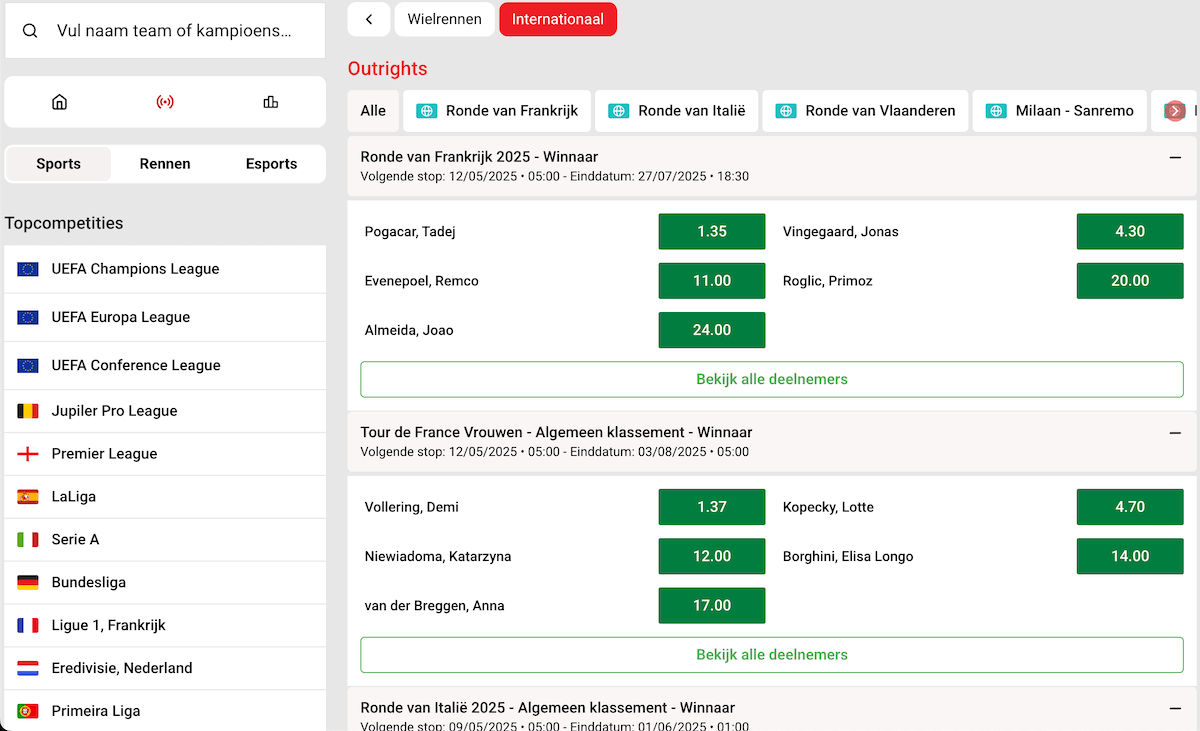
Task: Click the globe icon beside Milaan - Sanremo
Action: coord(996,110)
